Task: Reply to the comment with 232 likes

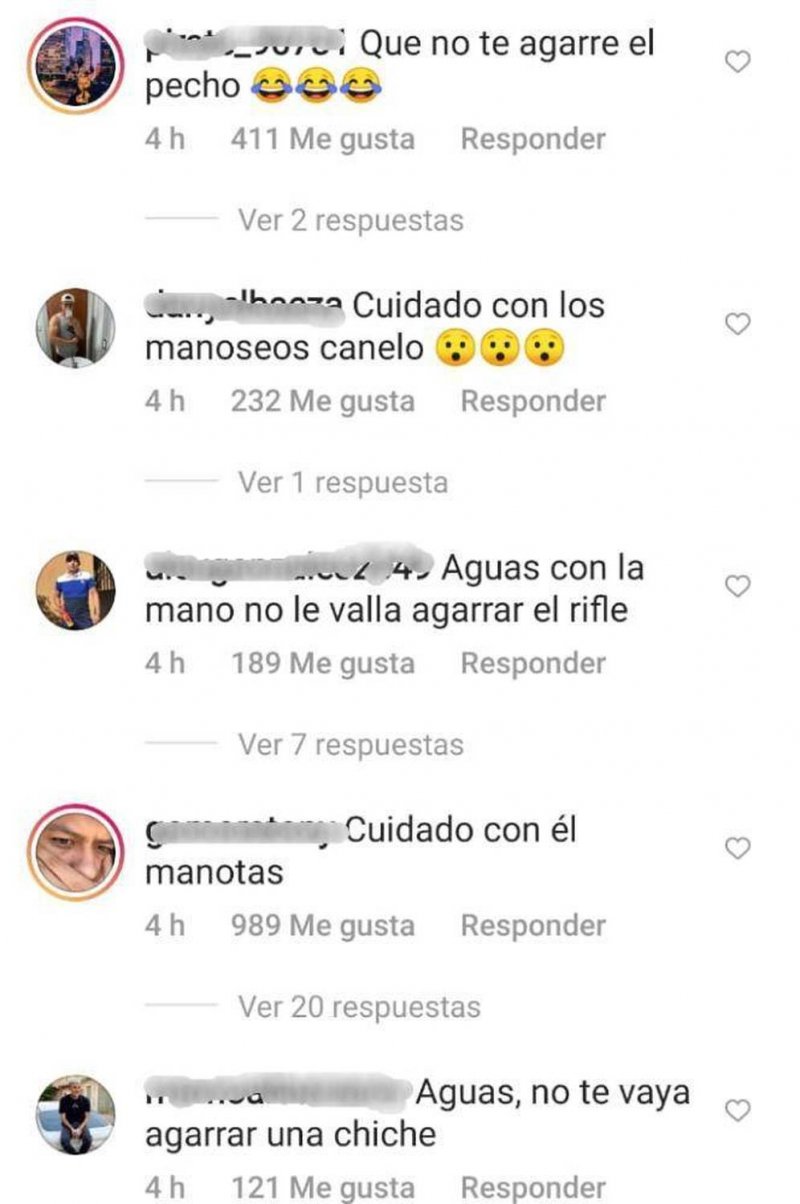Action: point(533,401)
